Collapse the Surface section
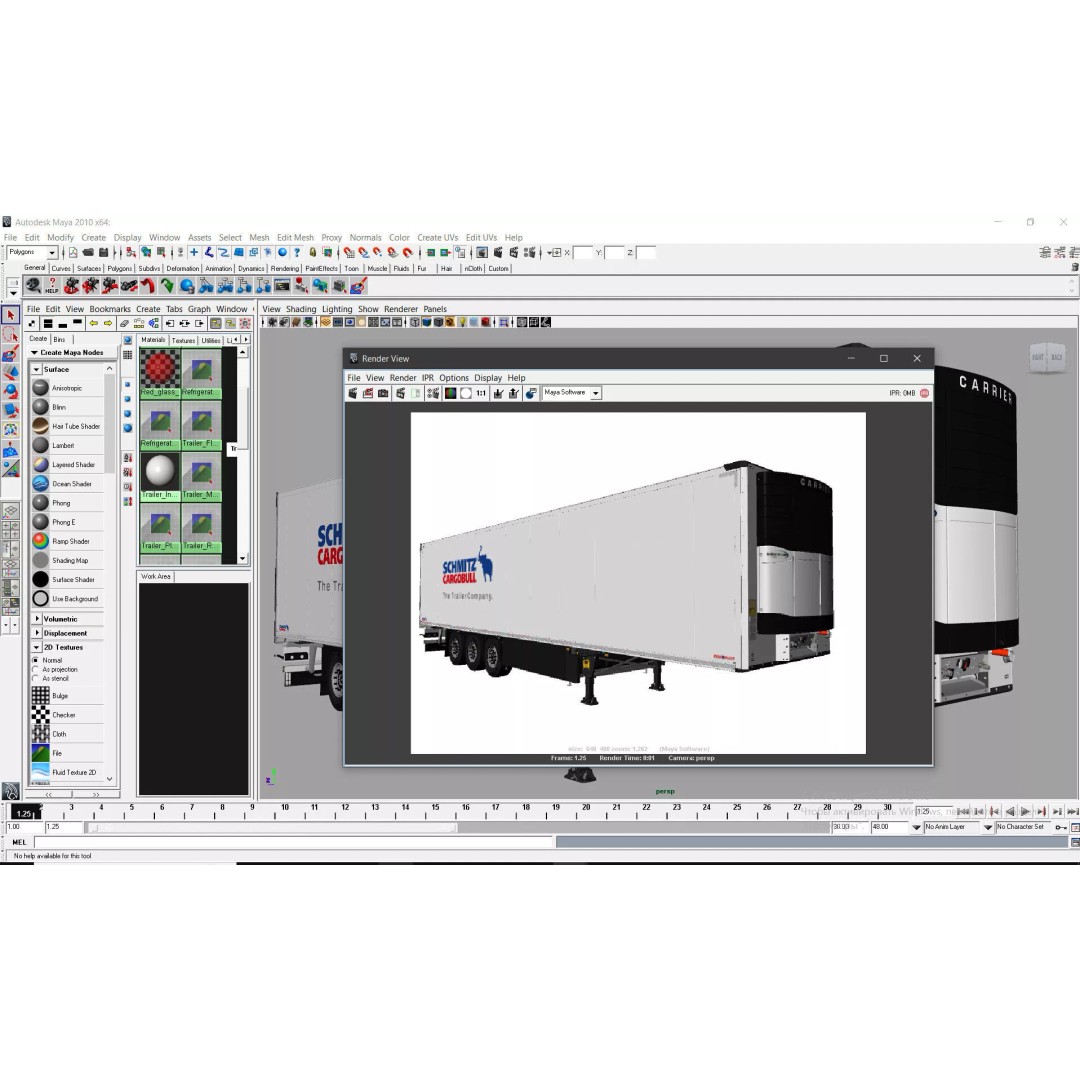Image resolution: width=1080 pixels, height=1080 pixels. point(37,369)
